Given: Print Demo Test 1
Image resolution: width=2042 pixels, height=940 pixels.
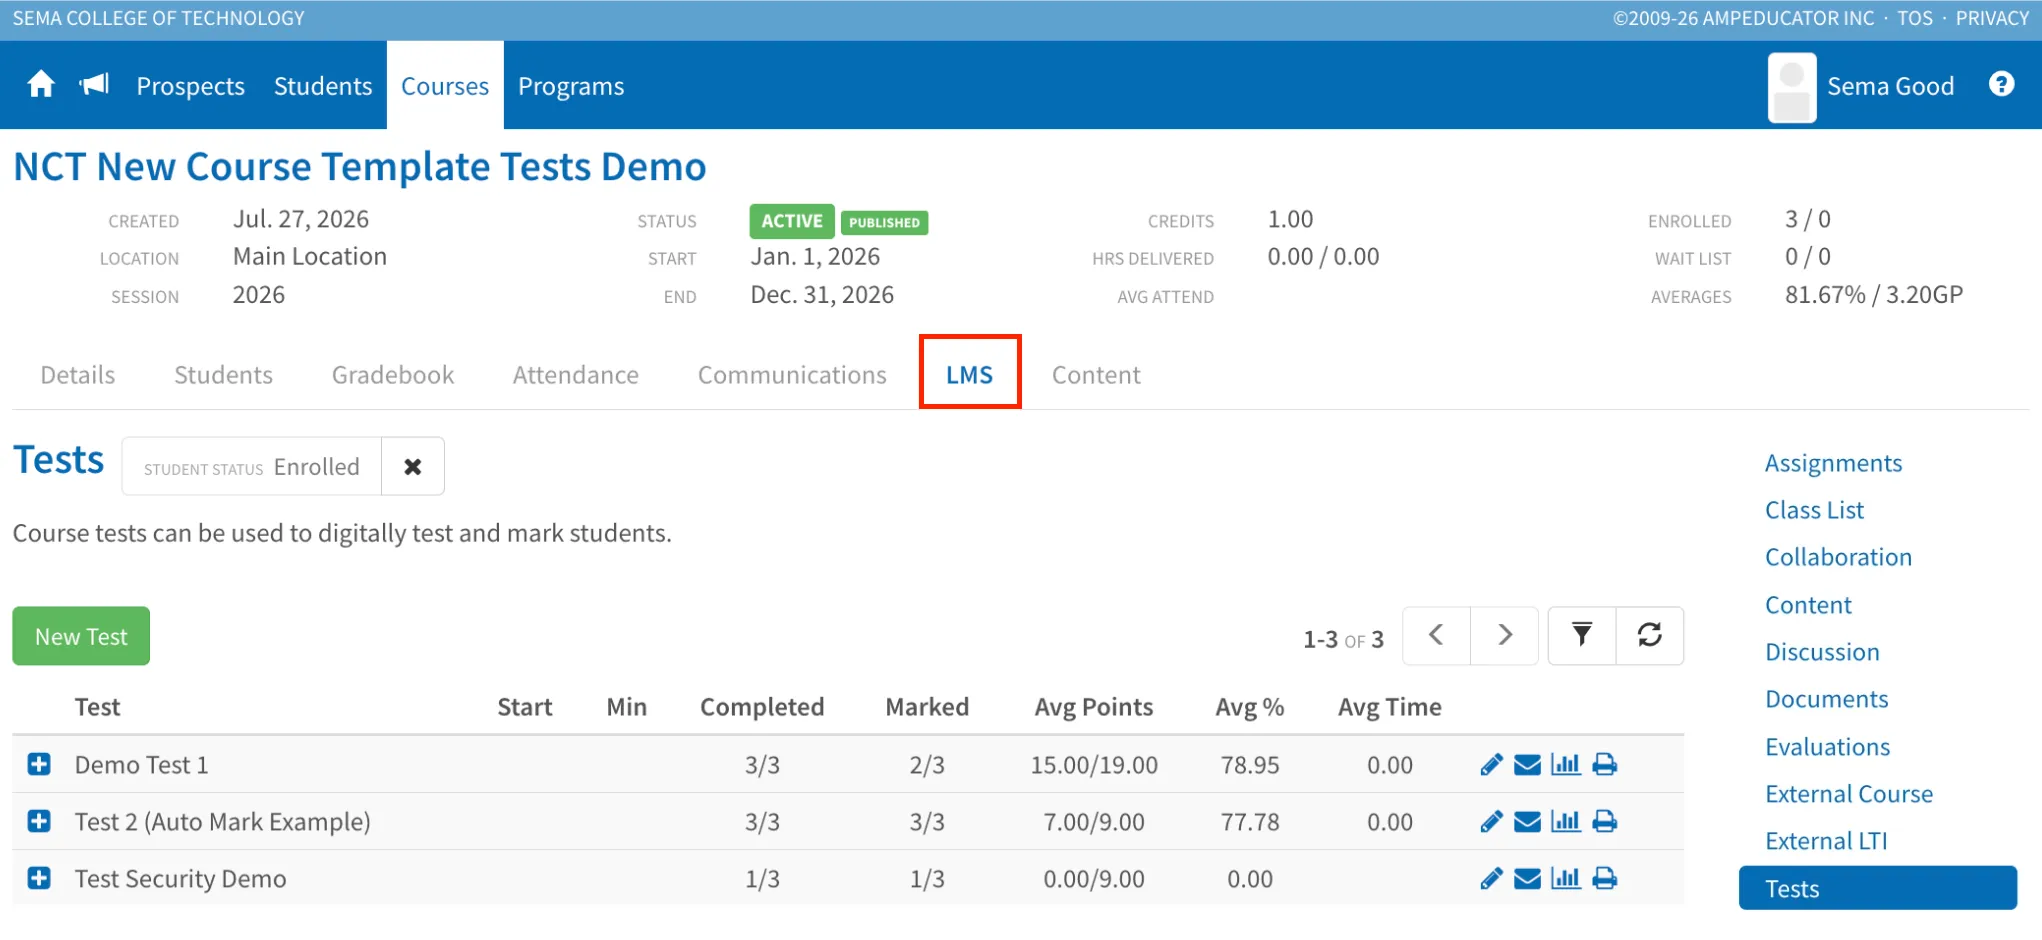Looking at the screenshot, I should pyautogui.click(x=1604, y=765).
